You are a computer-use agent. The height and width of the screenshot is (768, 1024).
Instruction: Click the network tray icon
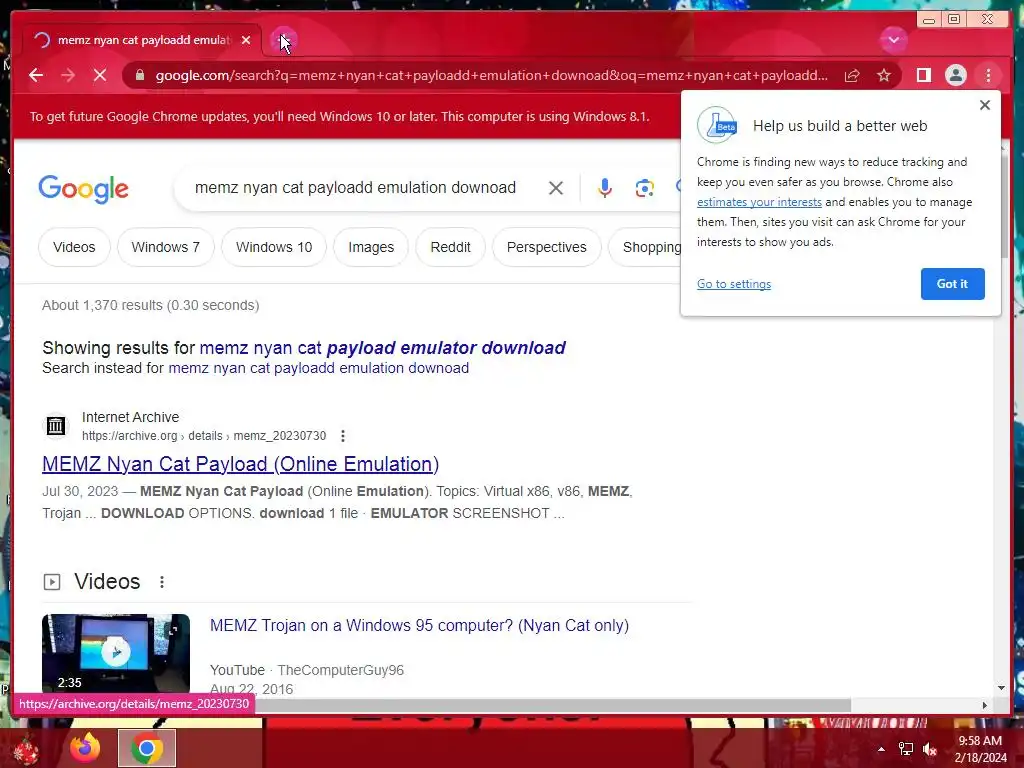point(905,749)
